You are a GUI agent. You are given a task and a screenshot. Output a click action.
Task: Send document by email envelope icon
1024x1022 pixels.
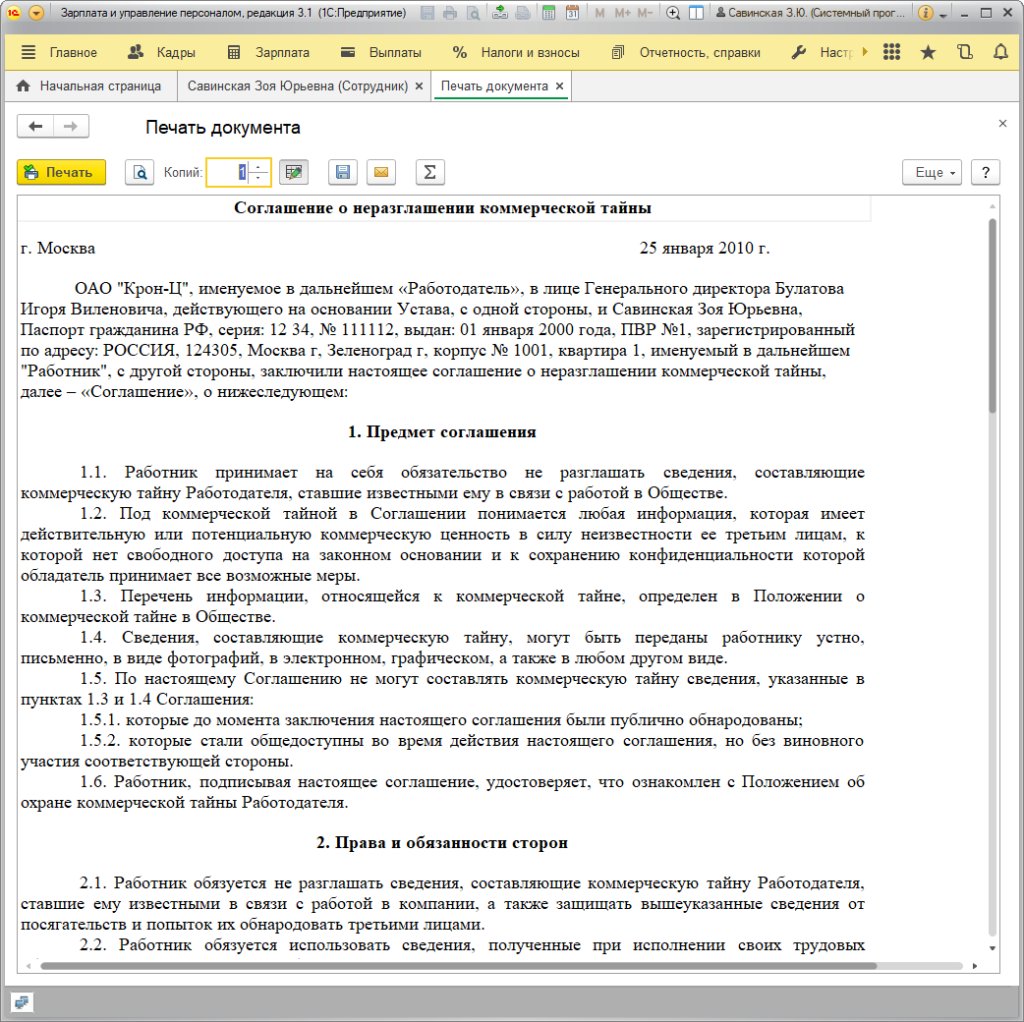click(381, 172)
